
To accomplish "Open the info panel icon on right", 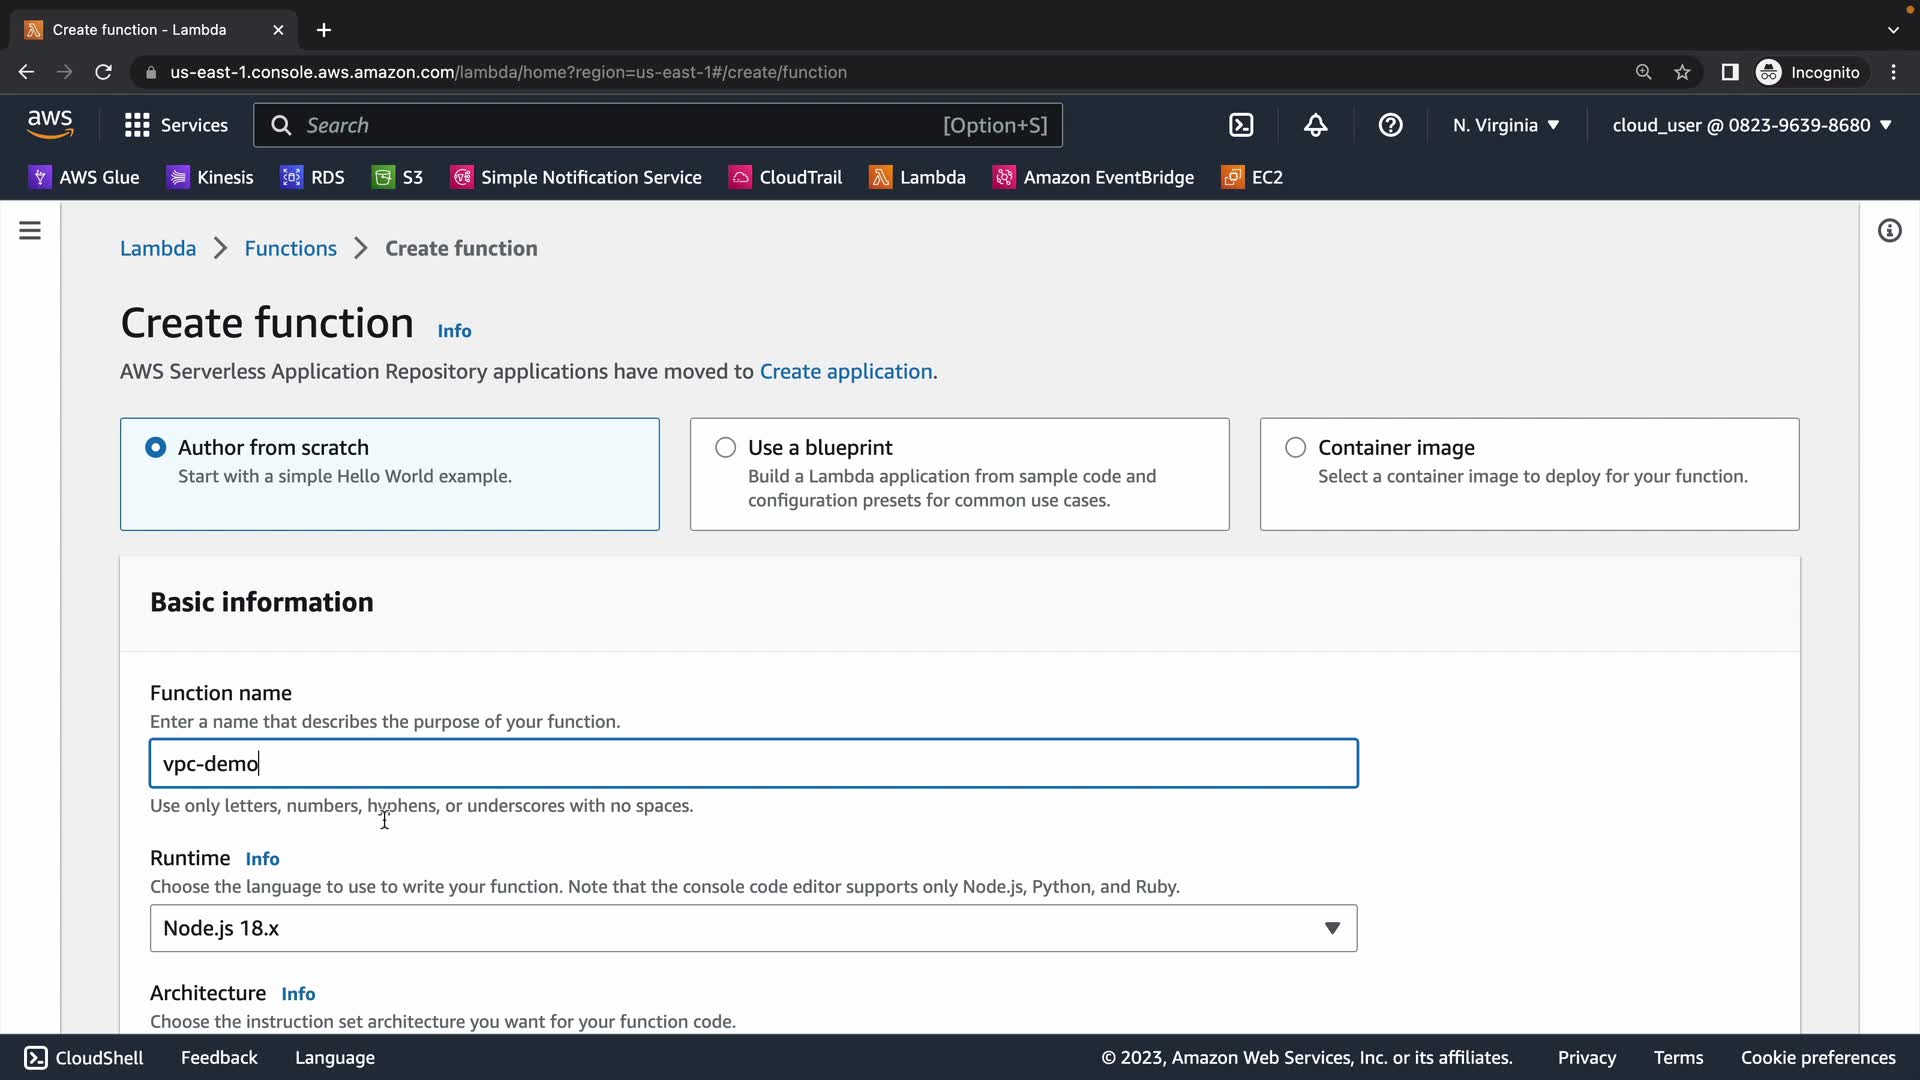I will coord(1889,231).
